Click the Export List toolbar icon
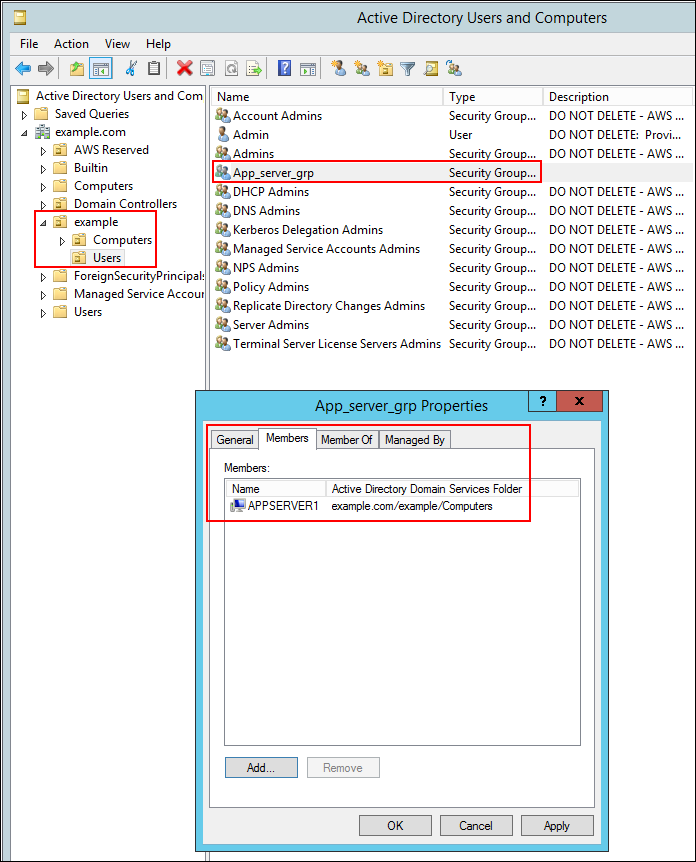This screenshot has height=862, width=696. [254, 69]
